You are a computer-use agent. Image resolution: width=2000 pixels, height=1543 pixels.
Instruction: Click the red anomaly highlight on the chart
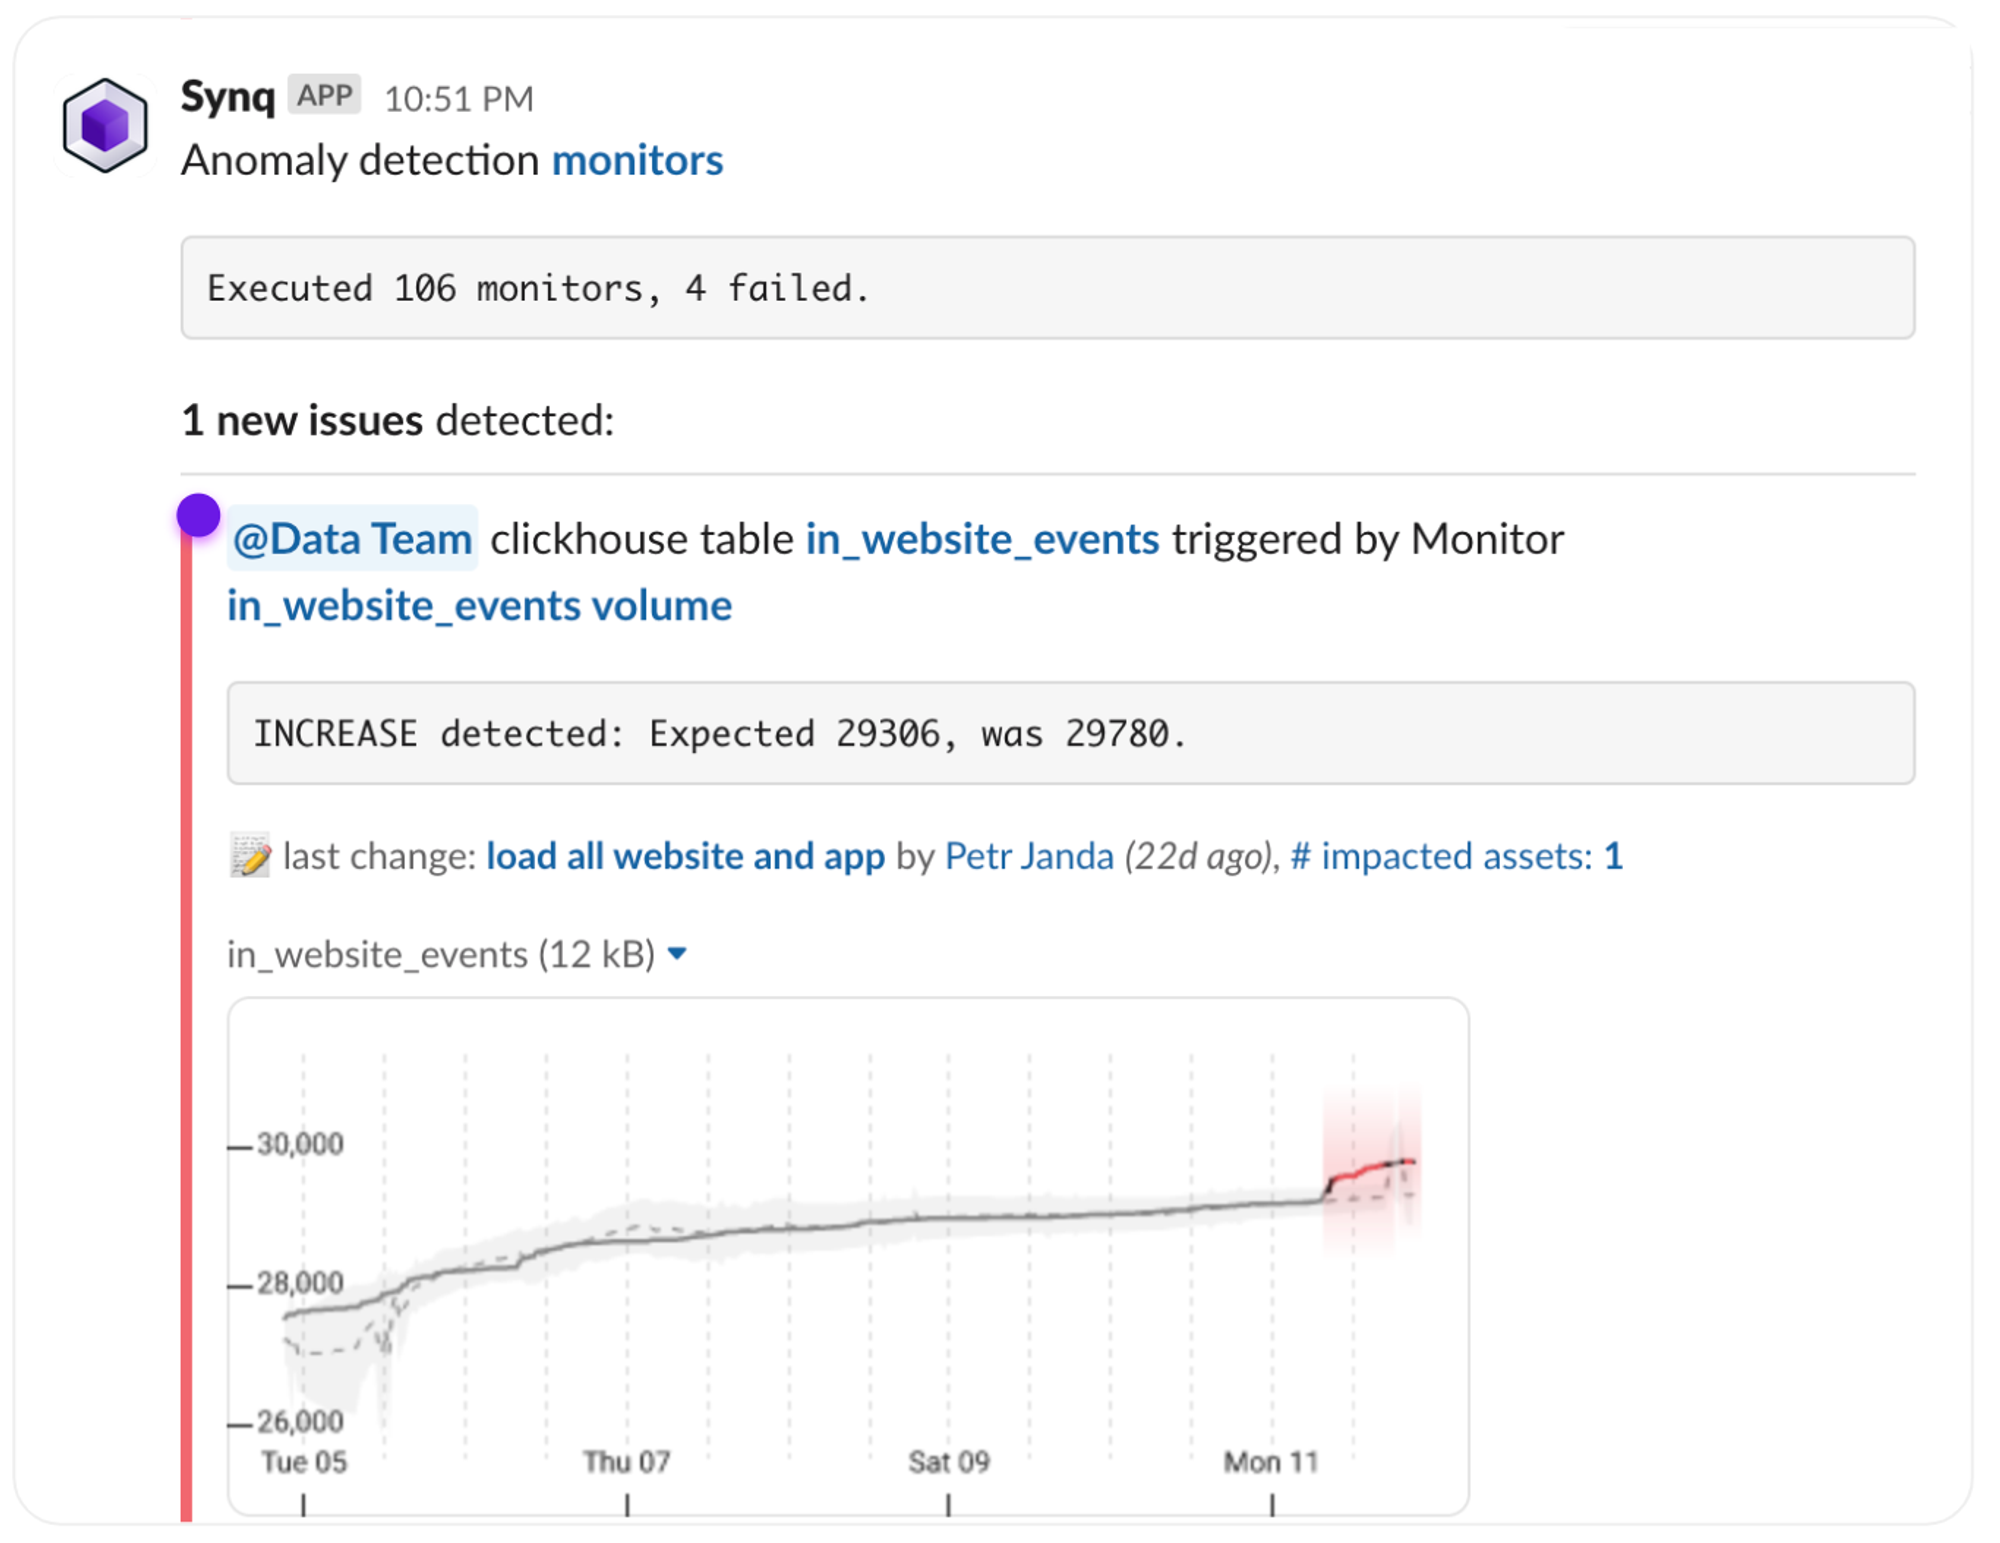1371,1170
